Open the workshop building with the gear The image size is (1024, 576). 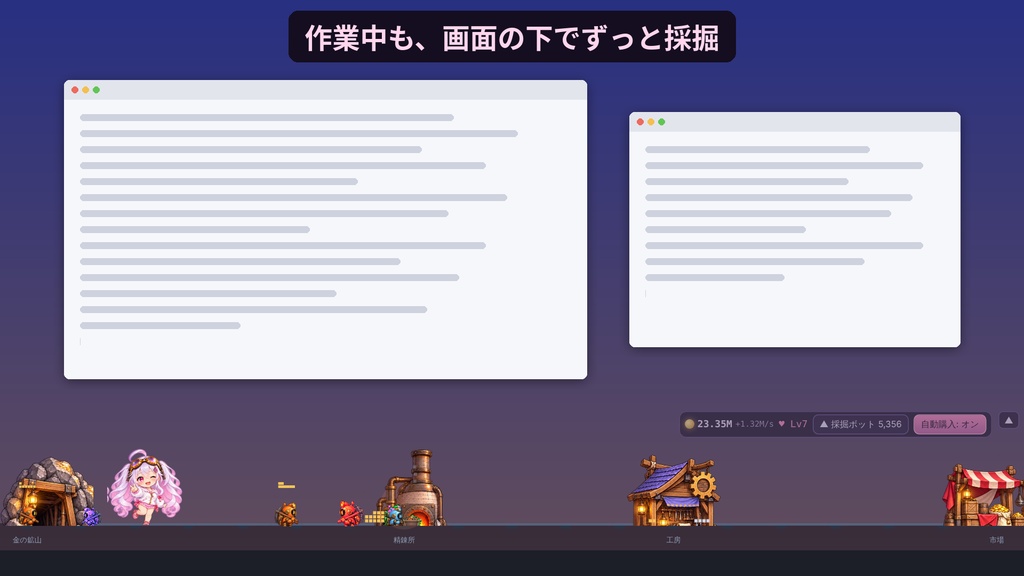click(x=673, y=491)
